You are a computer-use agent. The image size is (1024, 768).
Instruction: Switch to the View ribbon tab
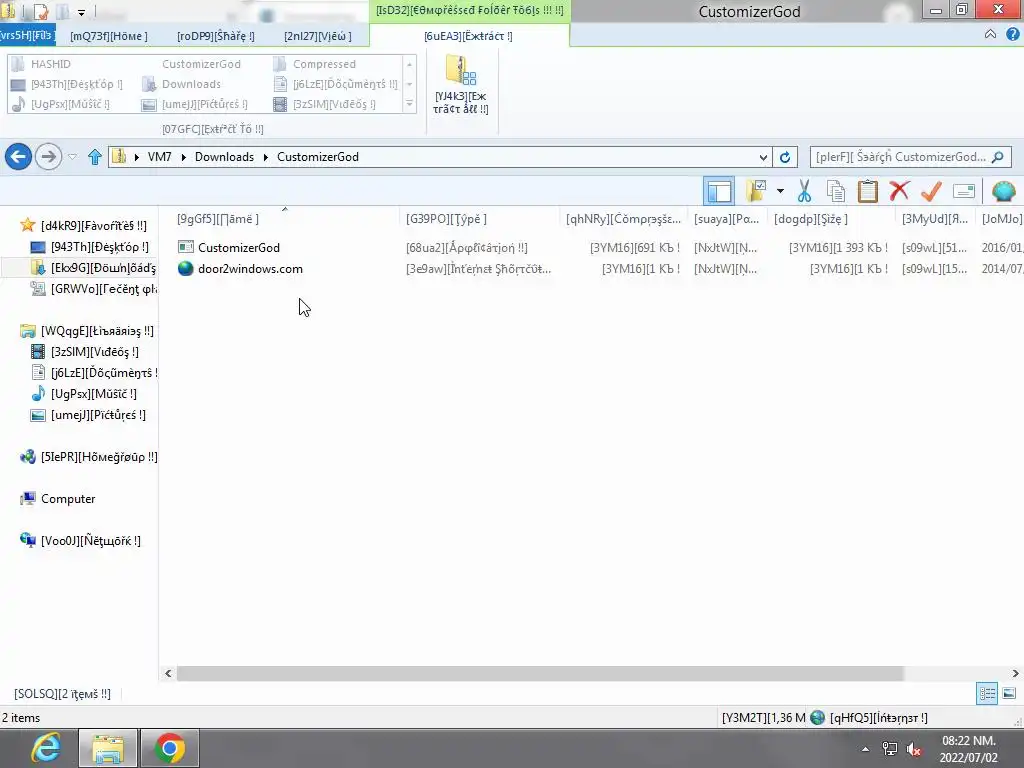pyautogui.click(x=318, y=36)
